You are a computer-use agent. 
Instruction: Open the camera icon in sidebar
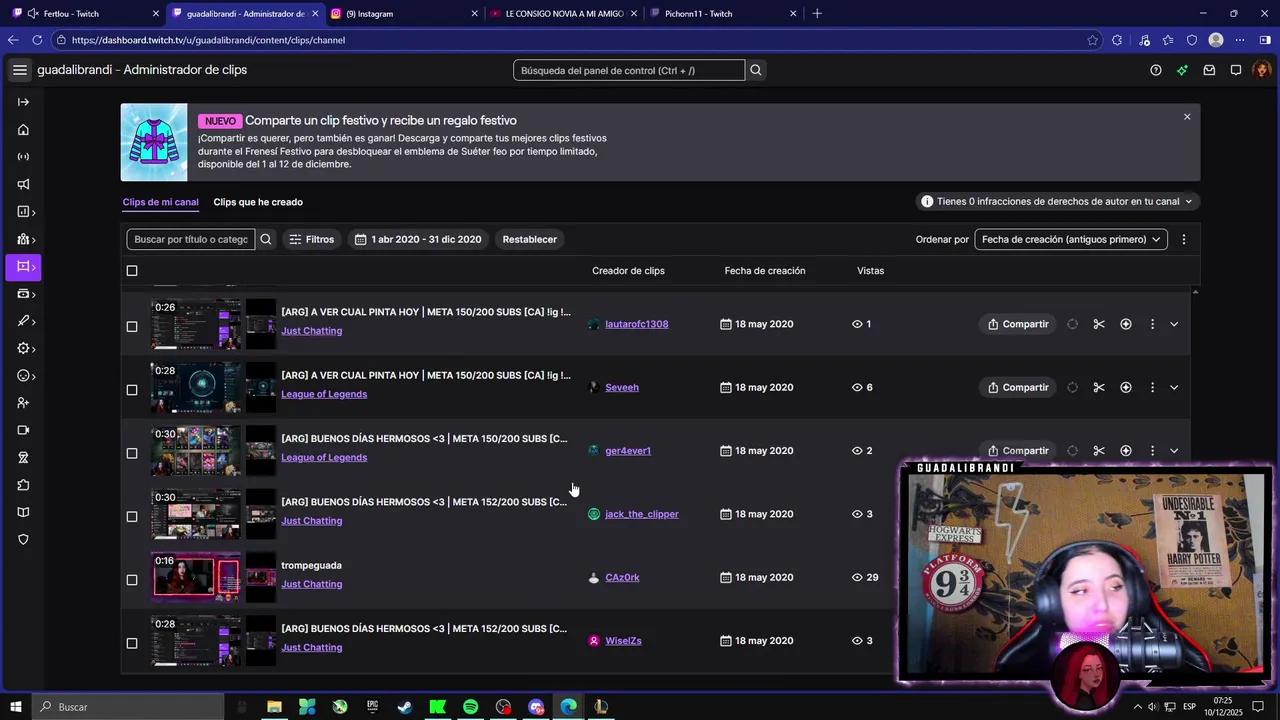point(23,430)
